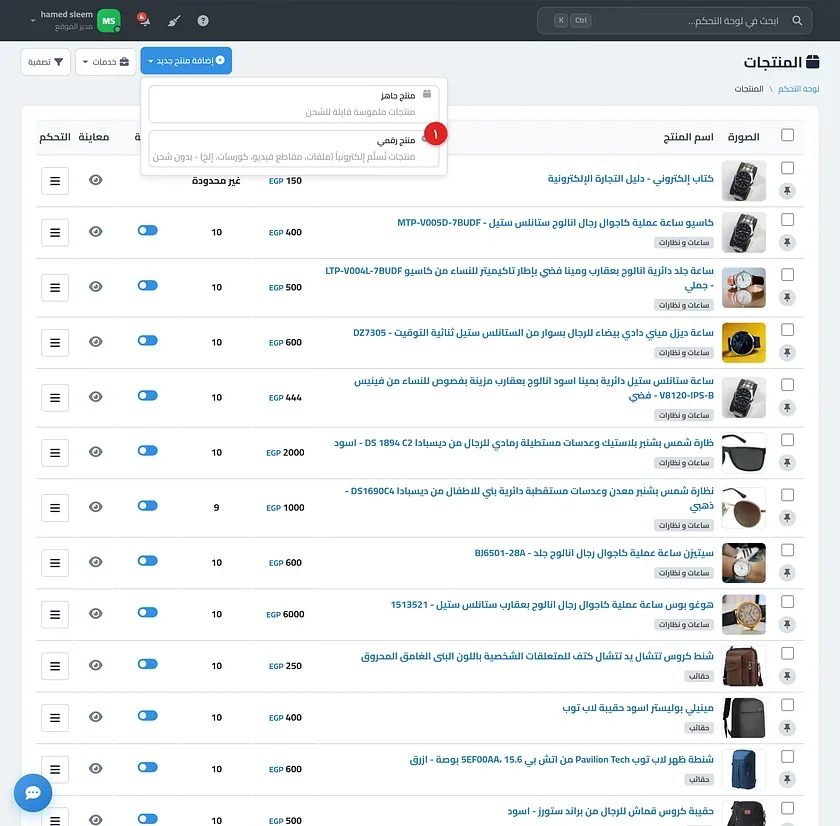
Task: Open control menu for Diesel DZ7305
Action: pyautogui.click(x=55, y=342)
